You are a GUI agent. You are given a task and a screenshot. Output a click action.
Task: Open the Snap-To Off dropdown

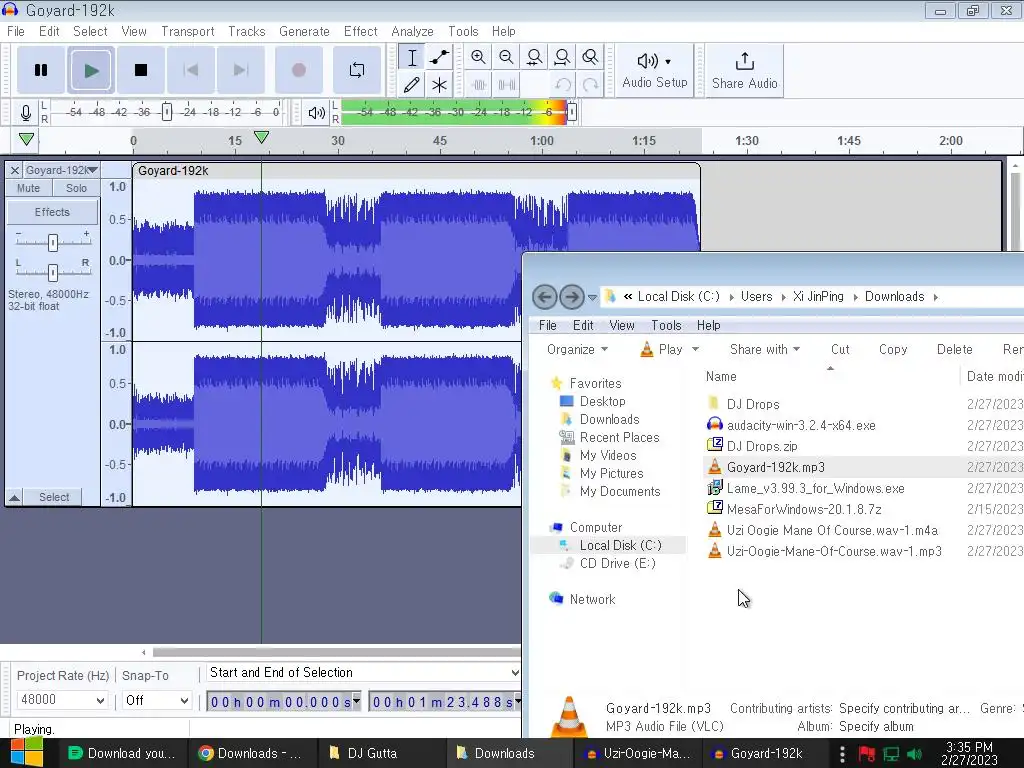tap(157, 700)
